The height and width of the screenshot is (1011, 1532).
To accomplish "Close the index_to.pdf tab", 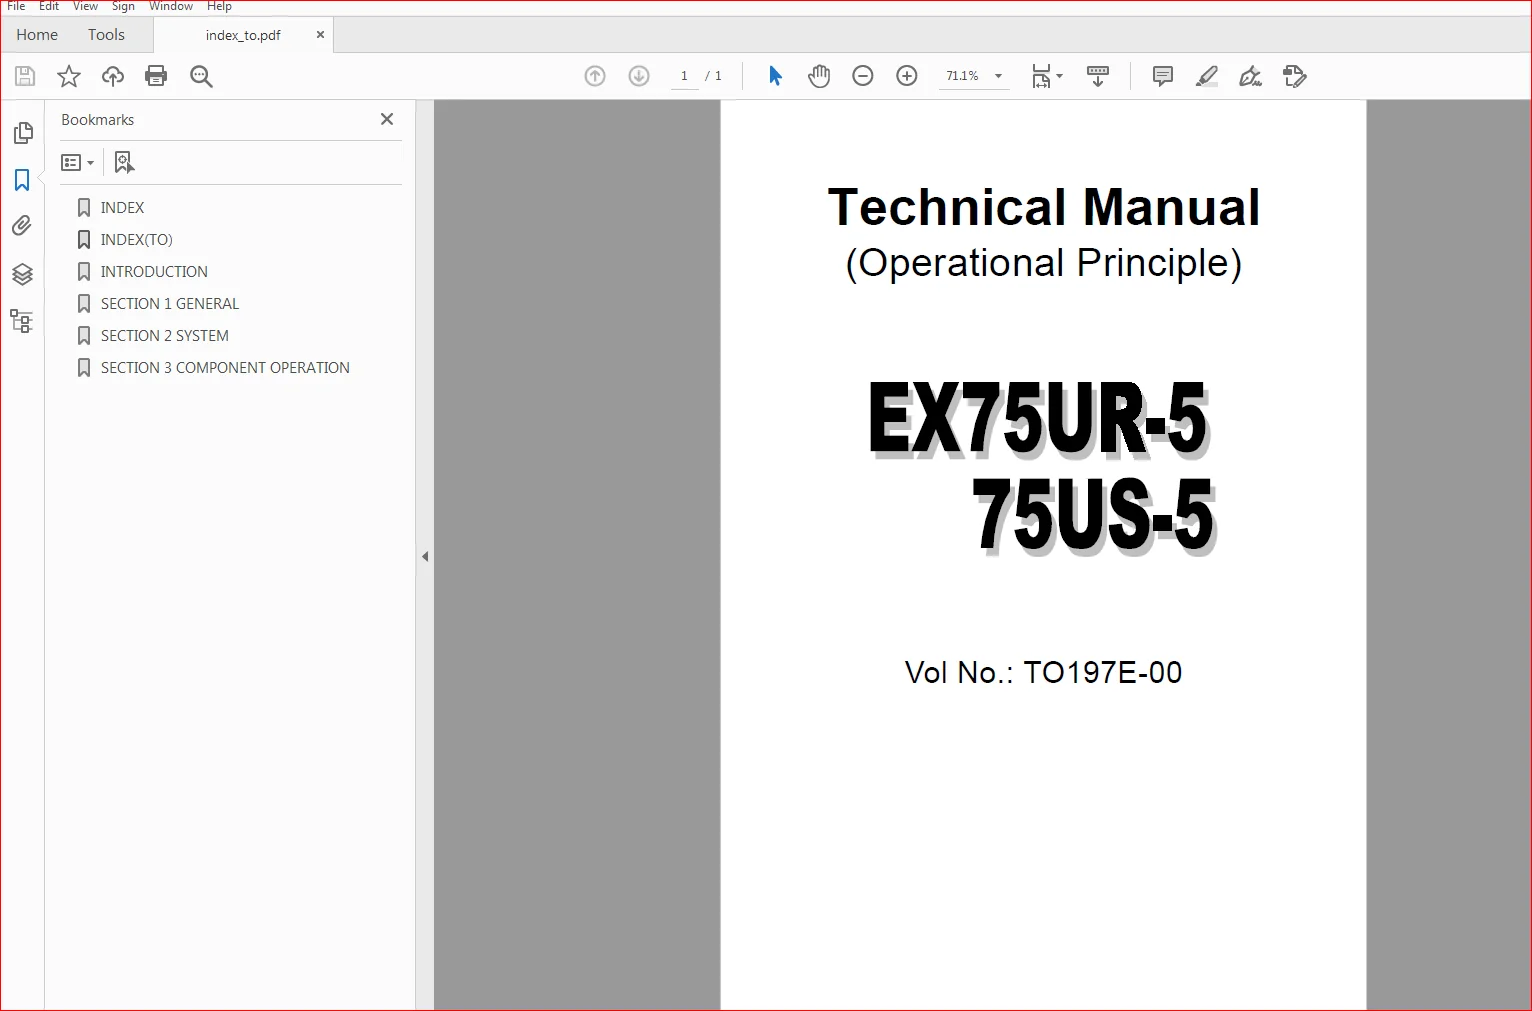I will point(320,34).
